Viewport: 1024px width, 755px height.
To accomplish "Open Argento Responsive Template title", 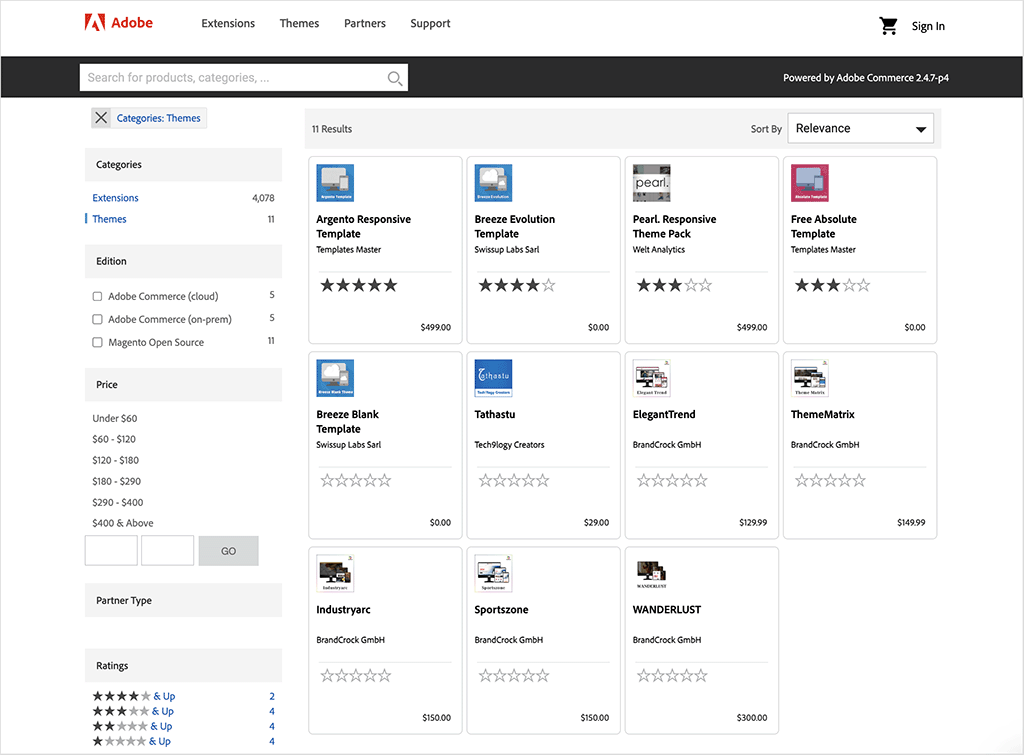I will (x=363, y=227).
